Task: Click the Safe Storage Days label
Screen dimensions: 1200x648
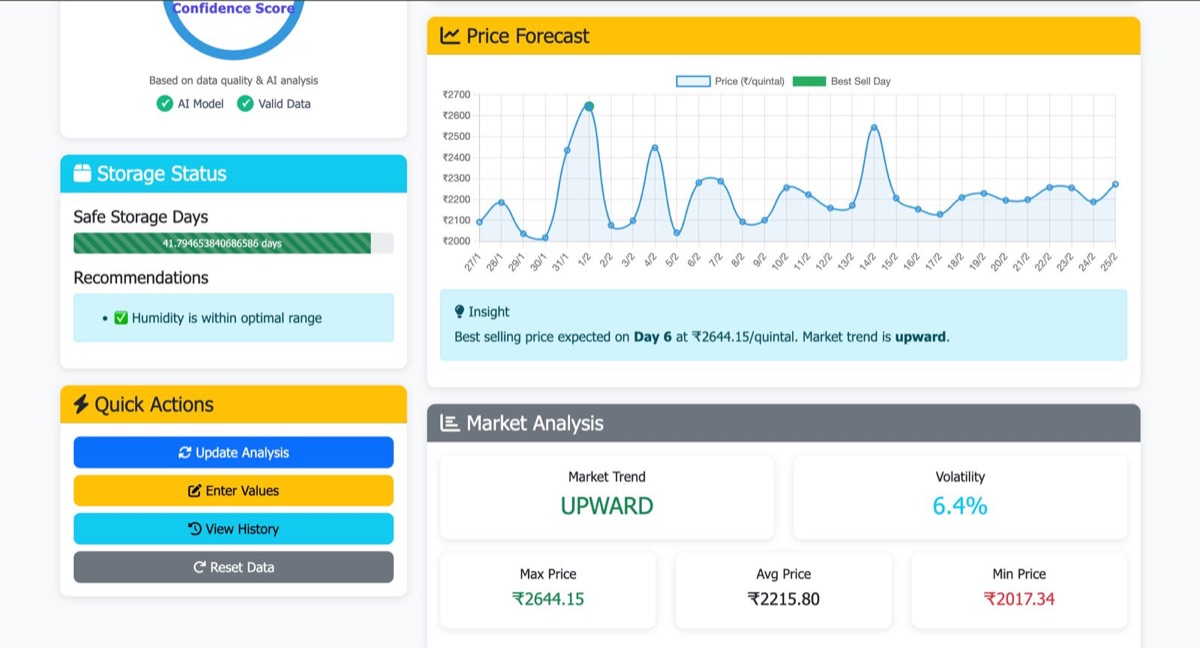Action: coord(141,217)
